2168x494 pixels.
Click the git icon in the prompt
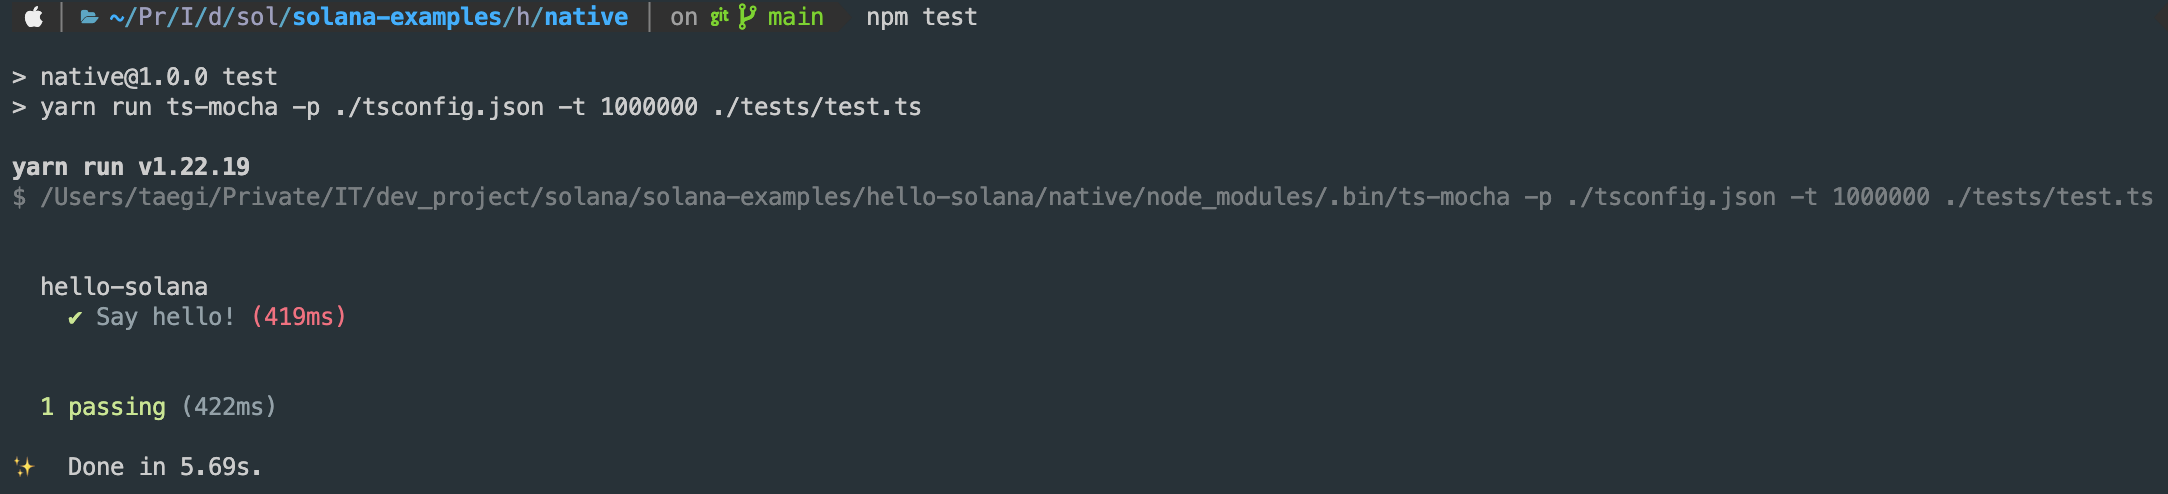point(719,17)
